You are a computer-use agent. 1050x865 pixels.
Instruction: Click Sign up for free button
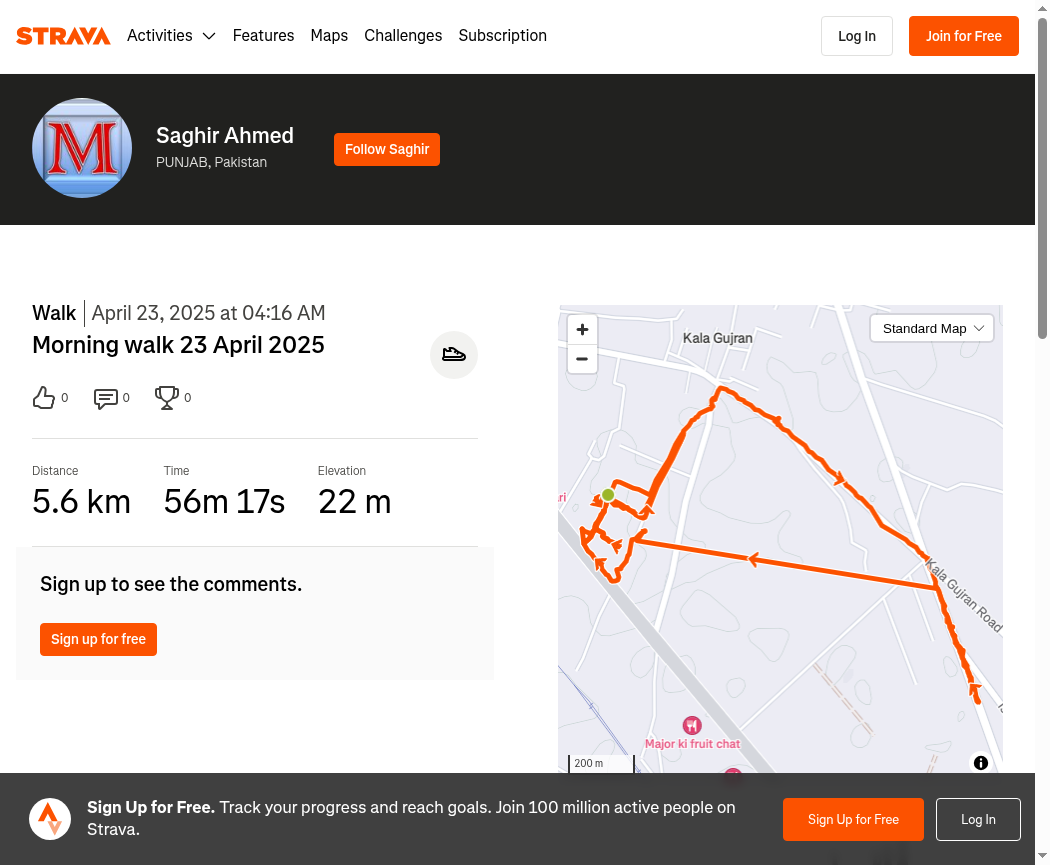98,639
